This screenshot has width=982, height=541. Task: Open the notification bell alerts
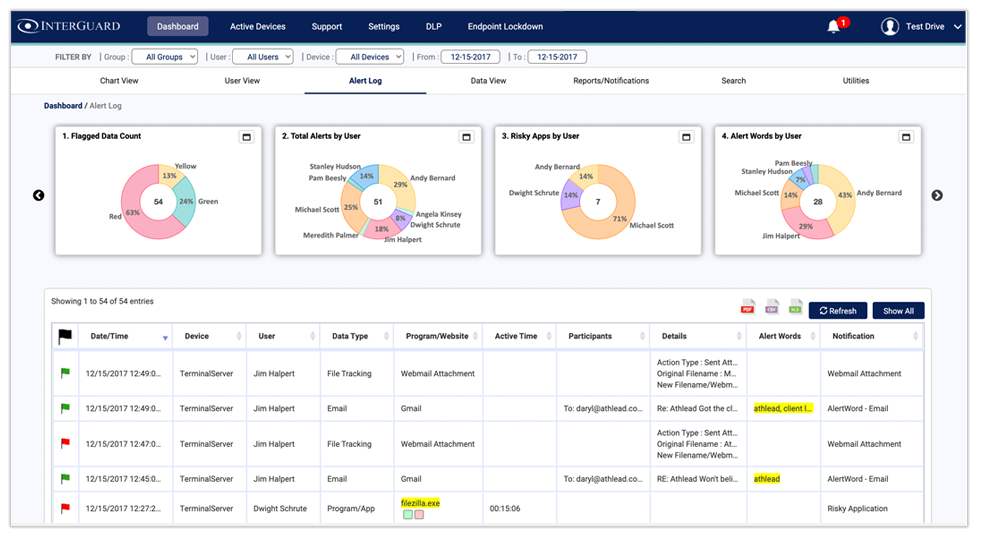point(834,26)
